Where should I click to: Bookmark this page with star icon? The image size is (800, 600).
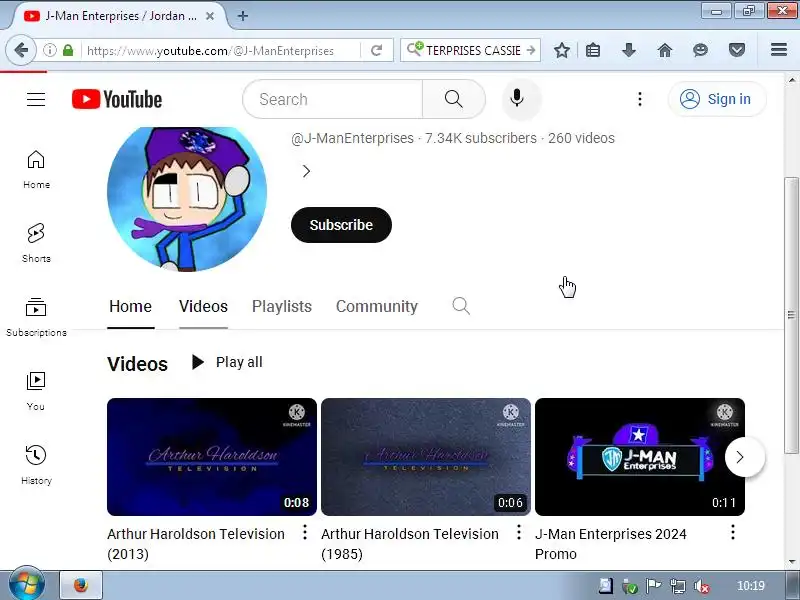tap(562, 51)
